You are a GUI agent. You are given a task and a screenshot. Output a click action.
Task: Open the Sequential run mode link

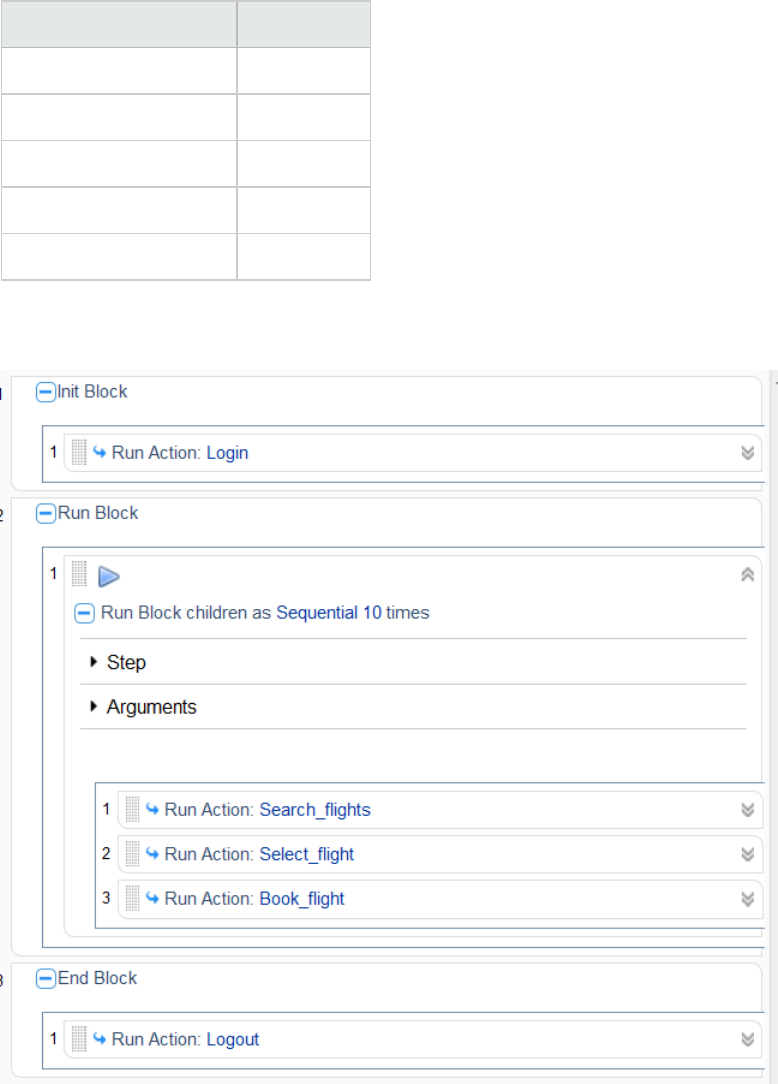tap(316, 613)
